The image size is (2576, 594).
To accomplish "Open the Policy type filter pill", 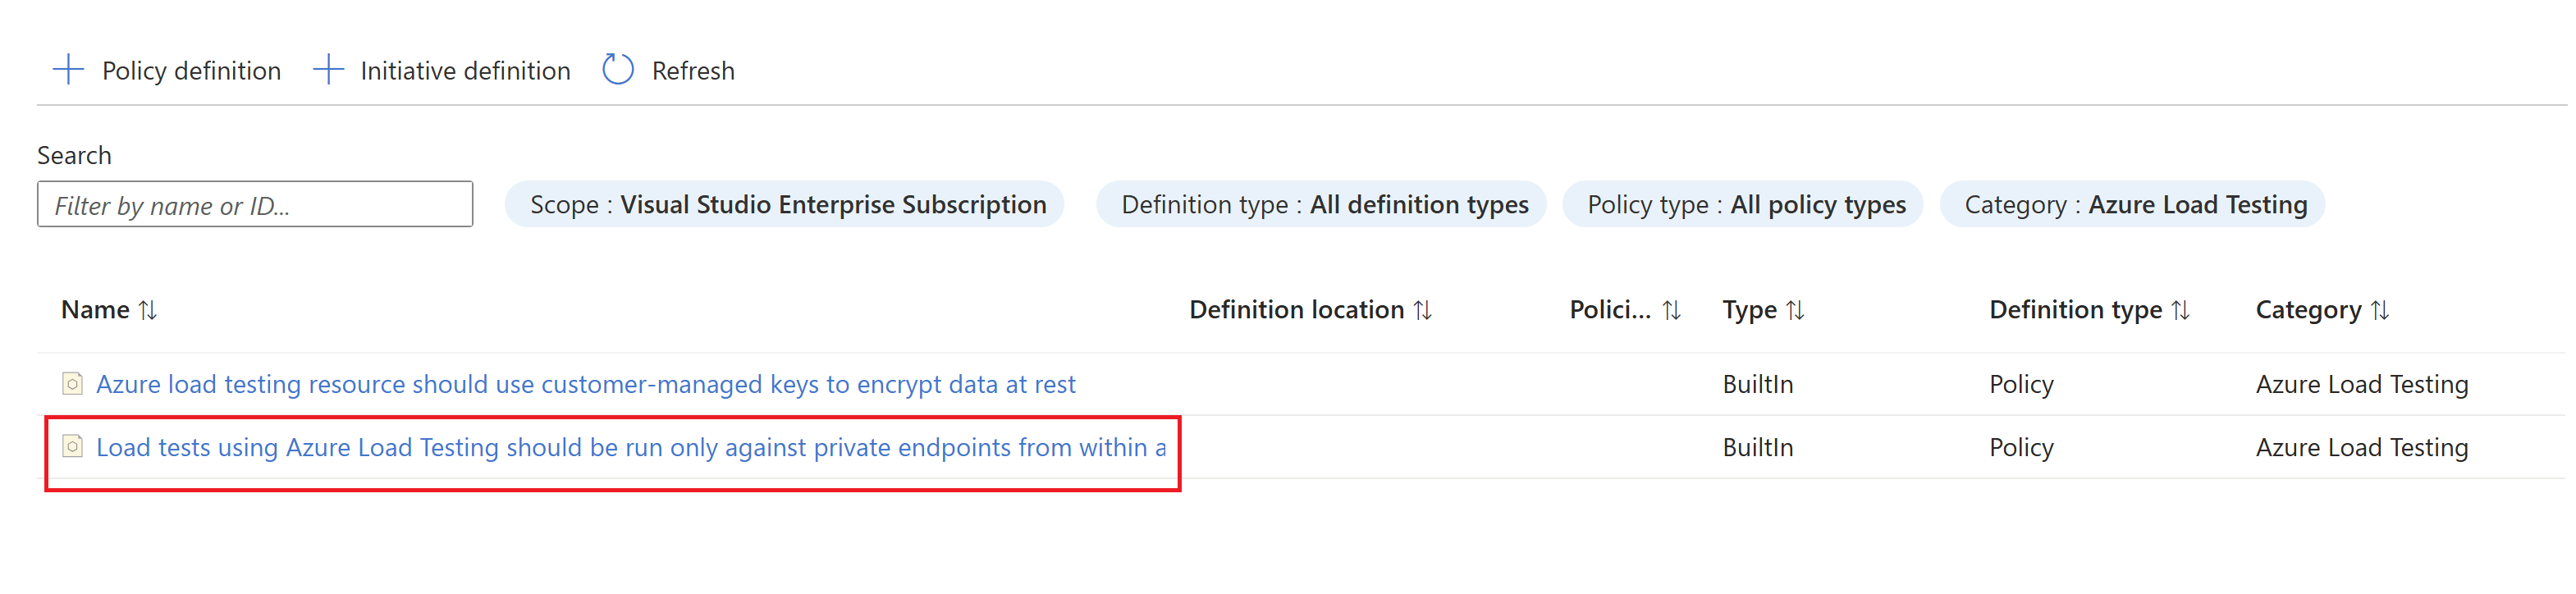I will pyautogui.click(x=1745, y=204).
